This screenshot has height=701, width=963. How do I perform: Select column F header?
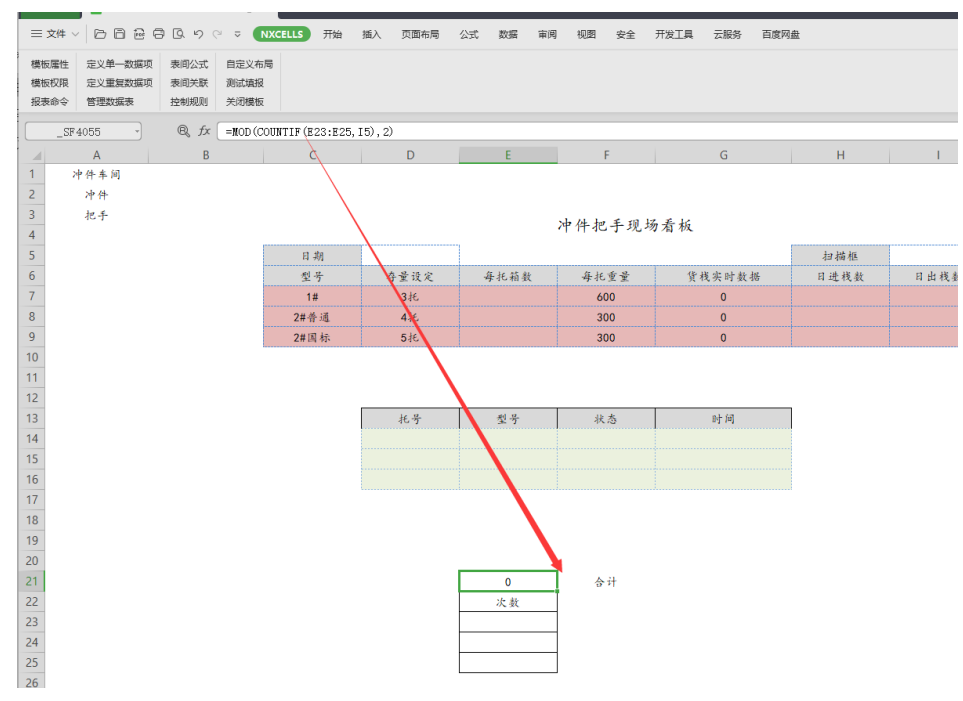[606, 155]
